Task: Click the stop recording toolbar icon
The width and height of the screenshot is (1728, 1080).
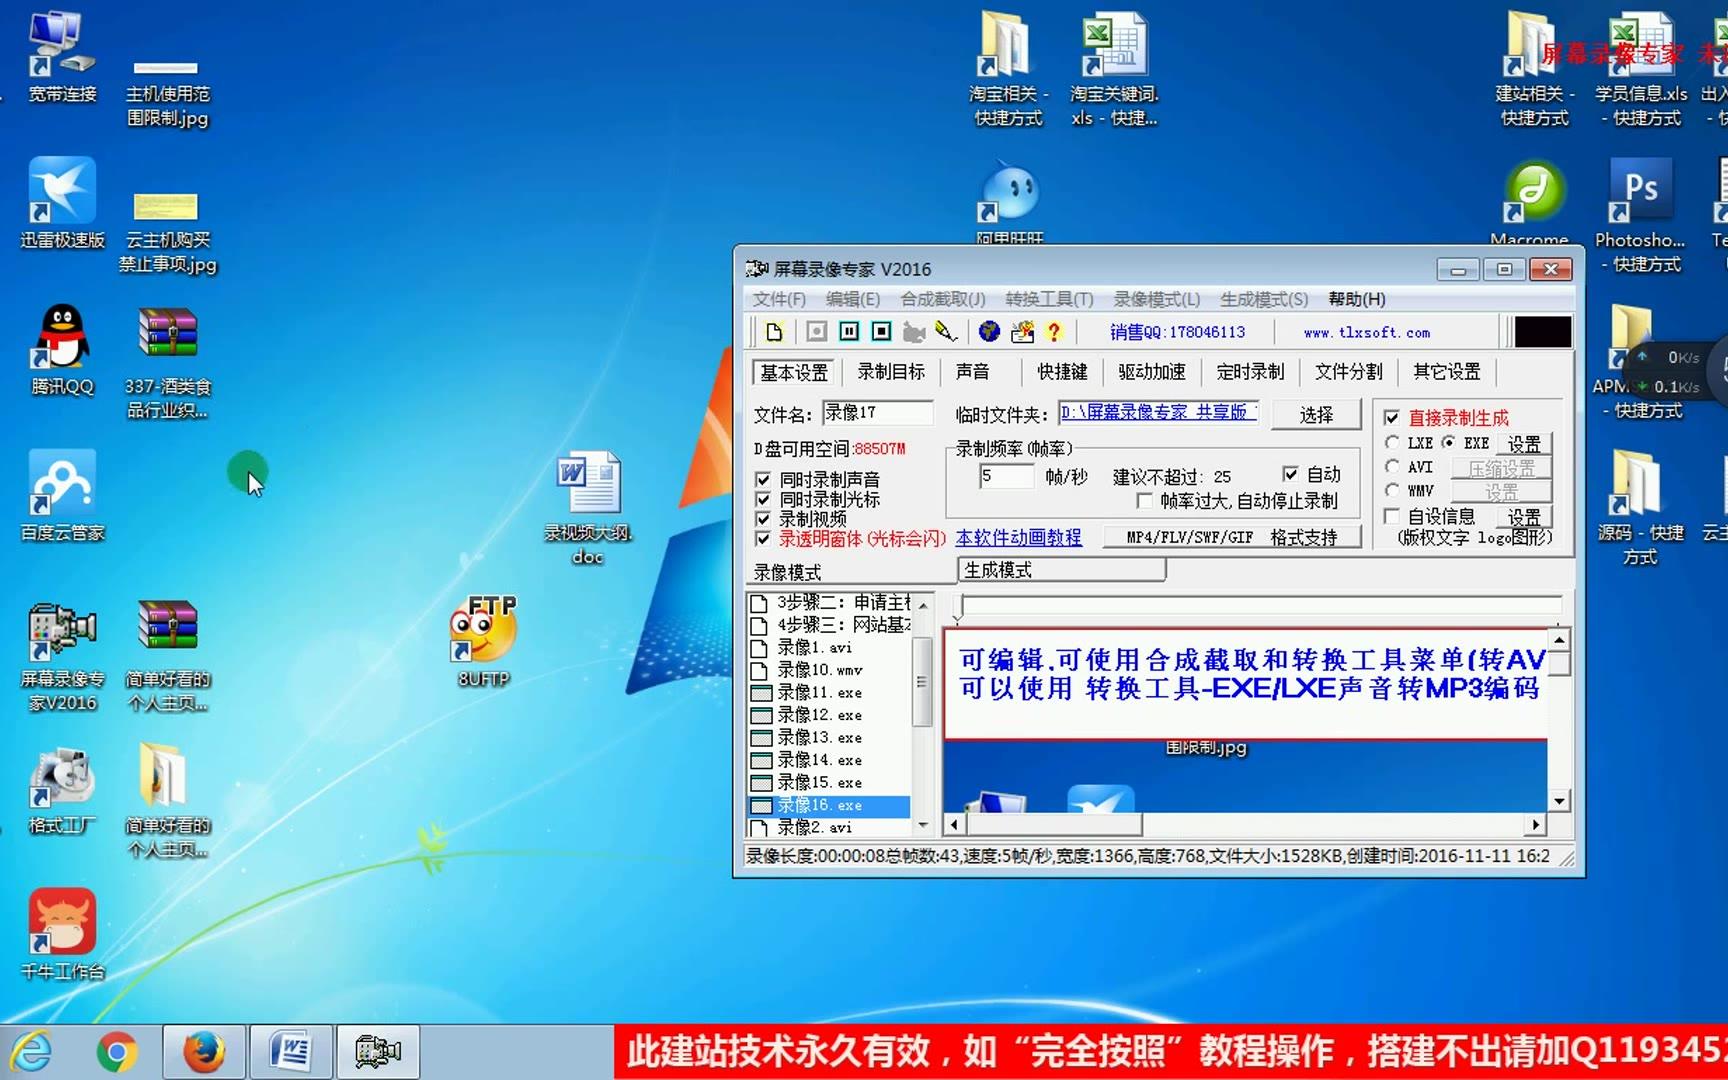Action: coord(881,332)
